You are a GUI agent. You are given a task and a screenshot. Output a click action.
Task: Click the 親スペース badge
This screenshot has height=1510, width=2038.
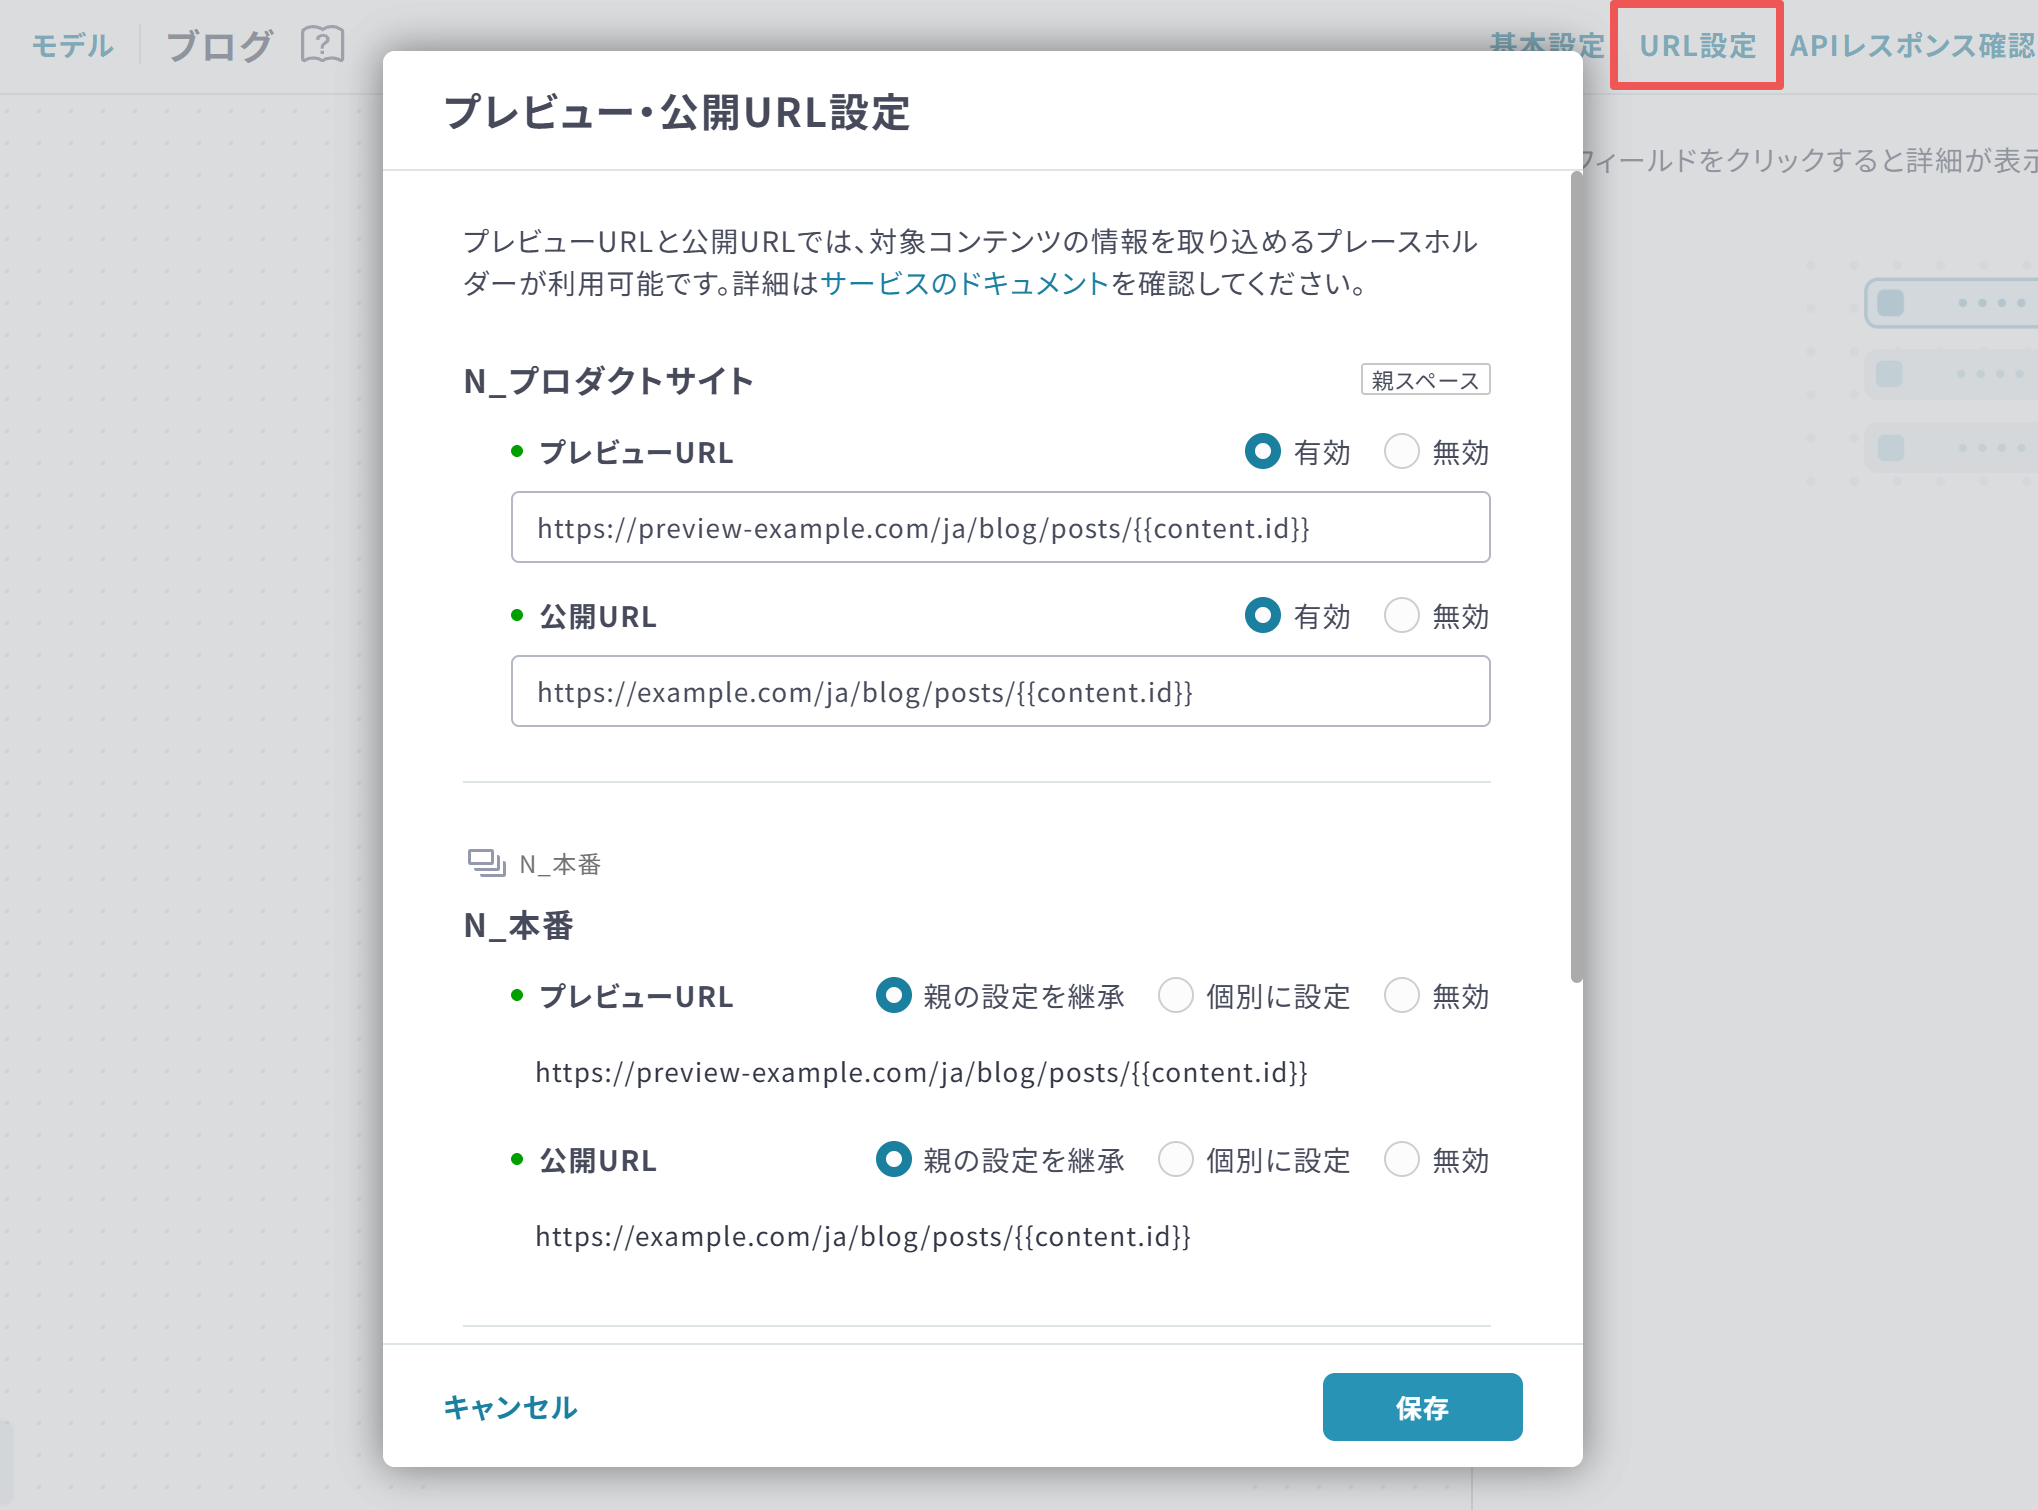[1424, 380]
